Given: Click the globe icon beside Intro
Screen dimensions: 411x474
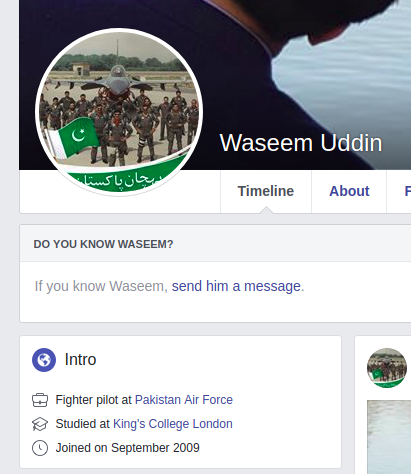Looking at the screenshot, I should 44,360.
